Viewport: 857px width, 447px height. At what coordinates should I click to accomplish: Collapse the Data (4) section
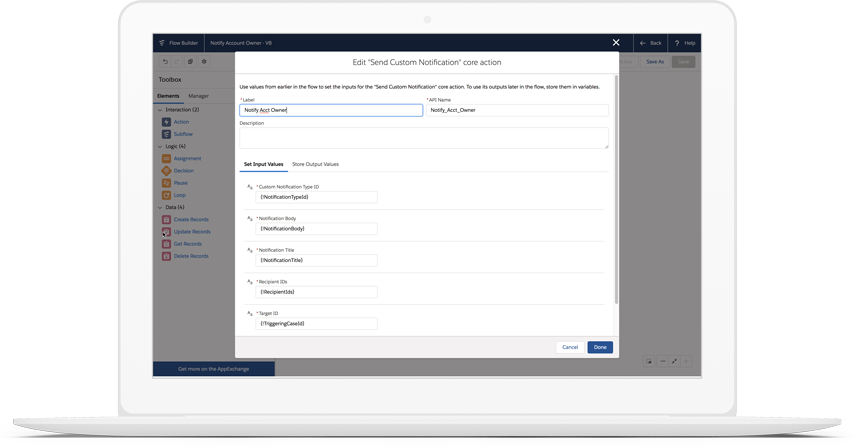click(160, 208)
